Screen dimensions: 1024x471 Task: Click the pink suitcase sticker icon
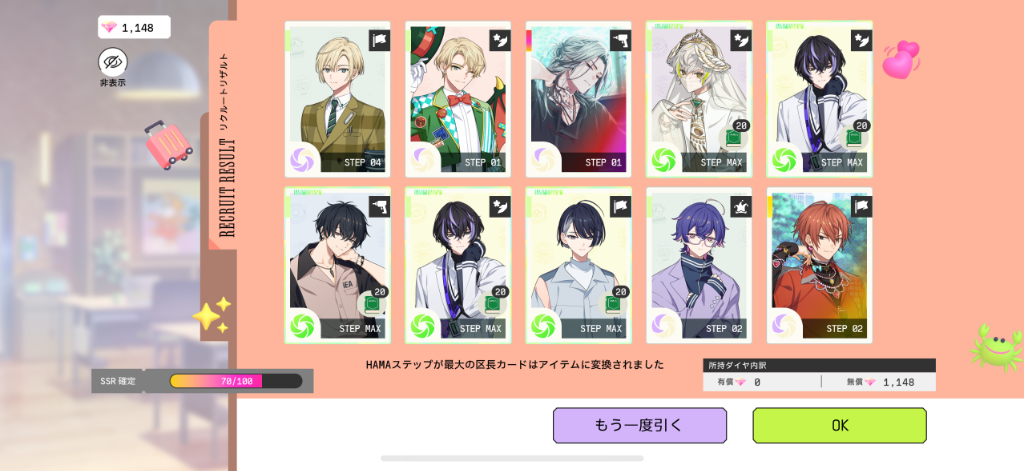click(x=168, y=144)
